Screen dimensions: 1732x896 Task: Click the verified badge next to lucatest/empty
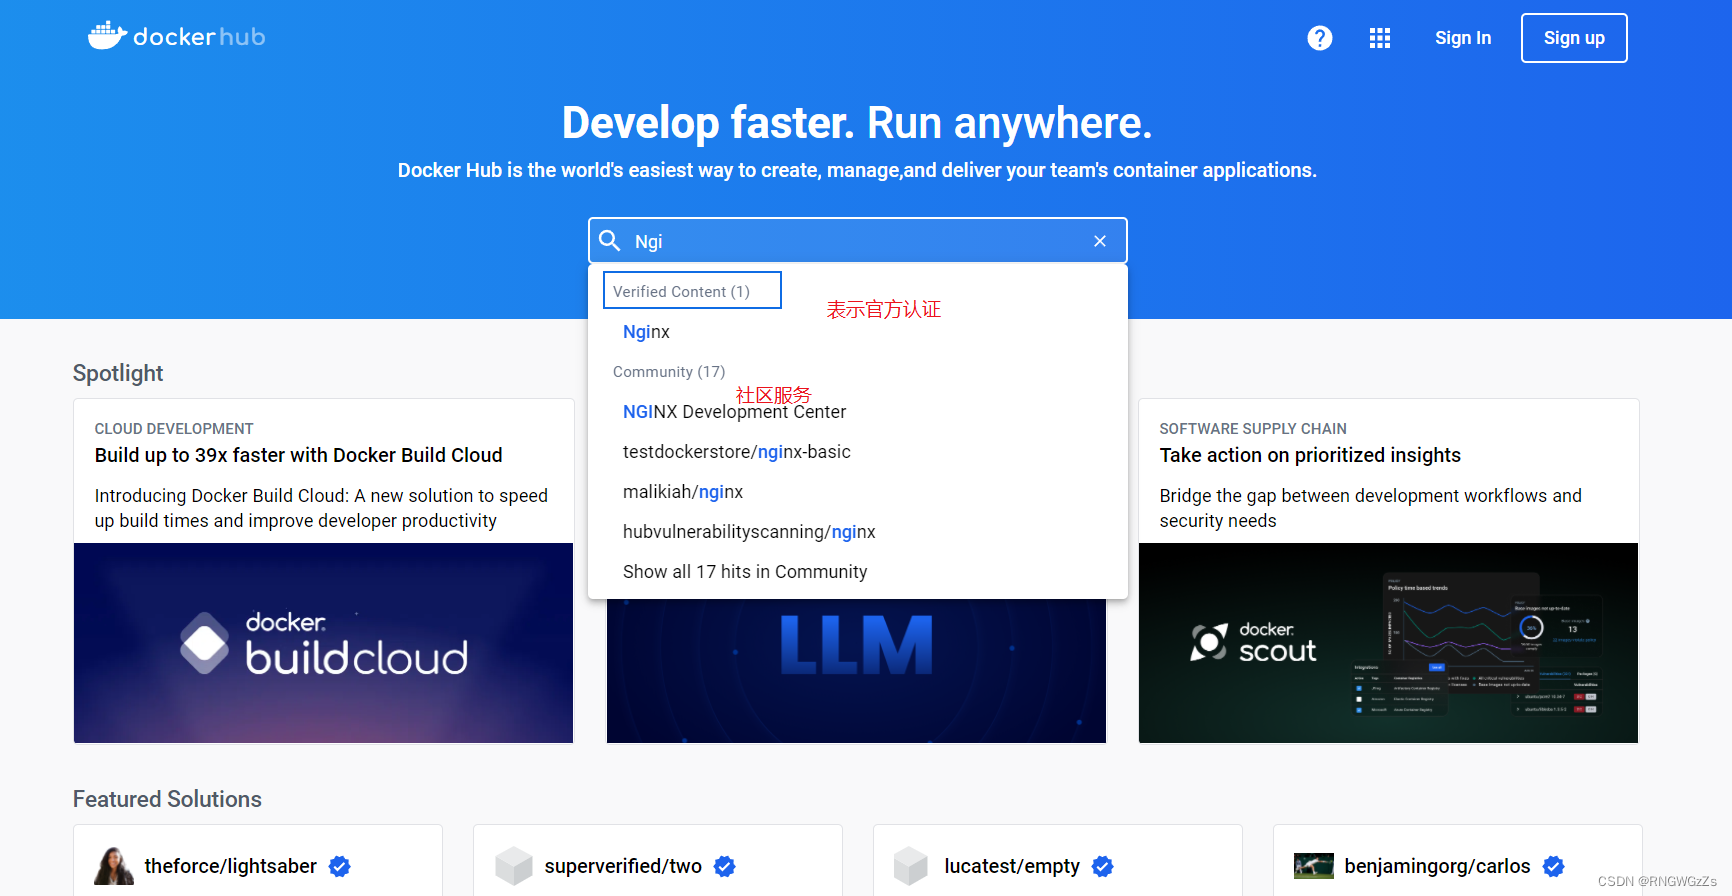[x=1103, y=866]
